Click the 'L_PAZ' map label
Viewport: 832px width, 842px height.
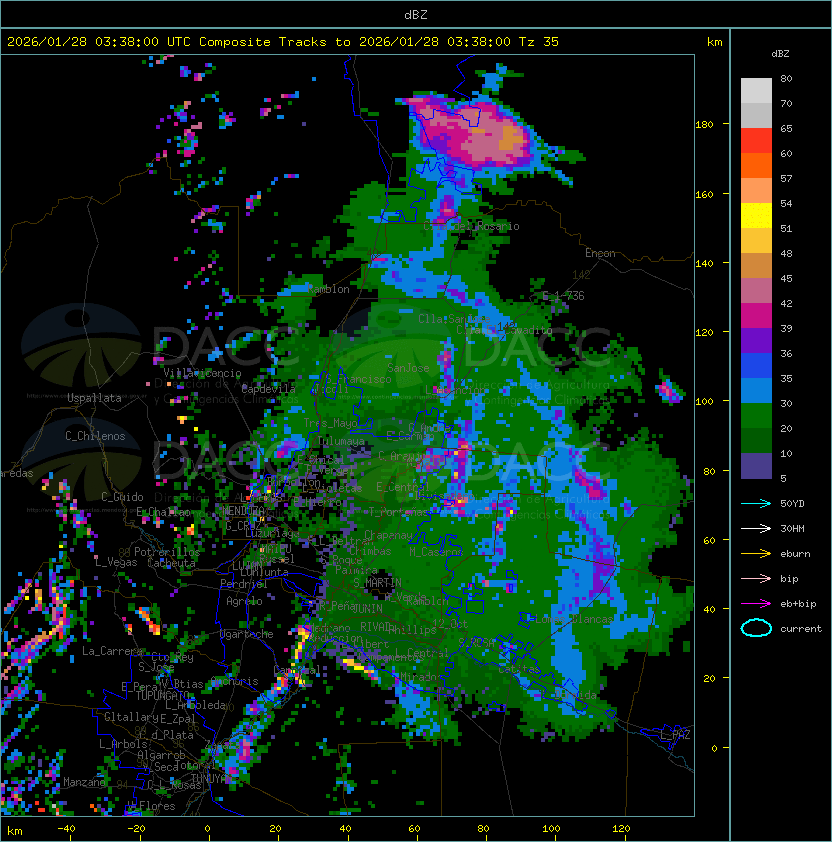tap(675, 735)
